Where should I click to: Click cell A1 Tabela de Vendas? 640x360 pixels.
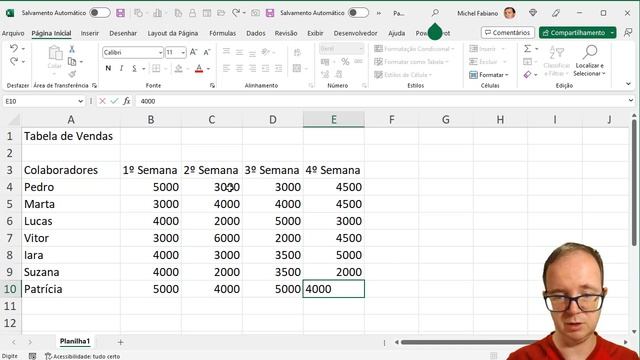pos(71,136)
